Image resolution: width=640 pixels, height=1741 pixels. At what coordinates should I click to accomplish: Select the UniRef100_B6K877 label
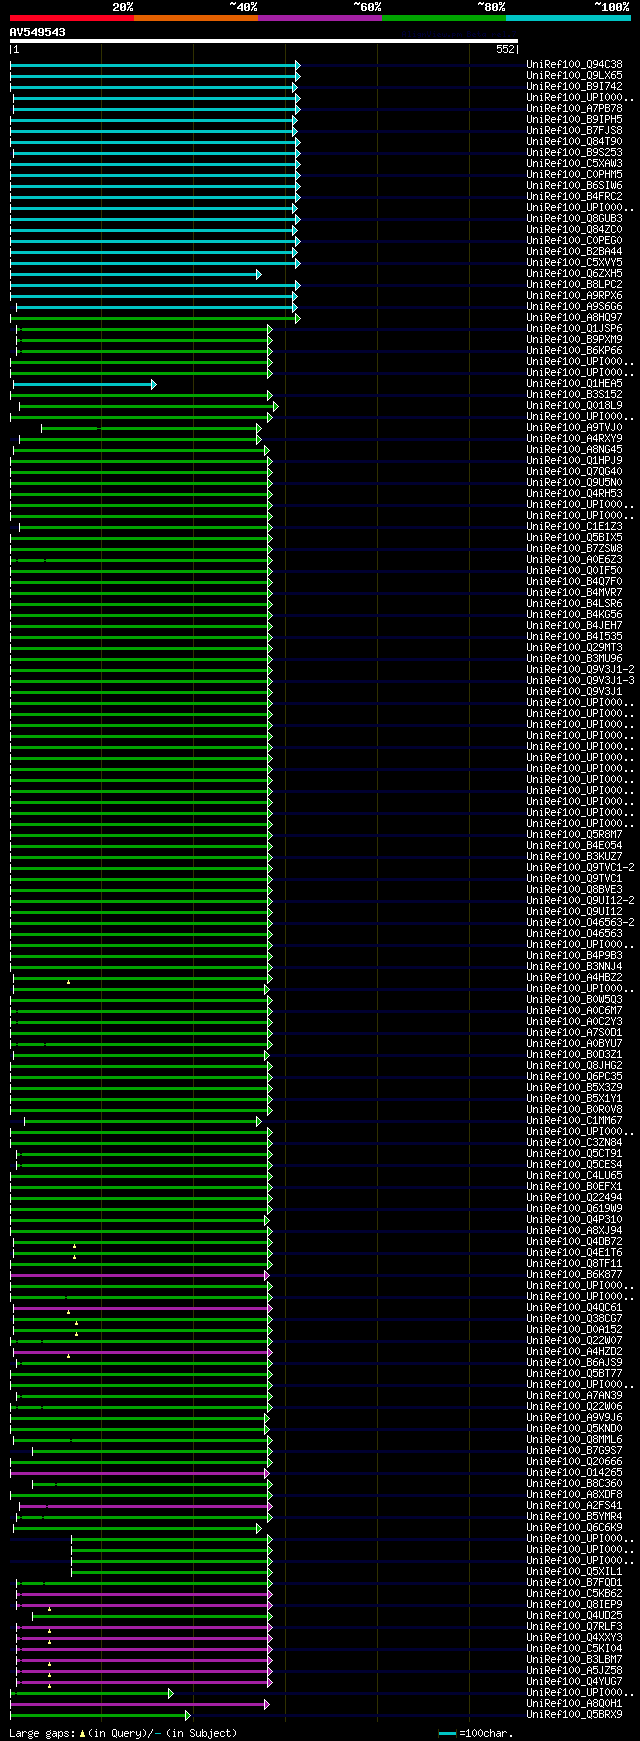click(x=574, y=1275)
